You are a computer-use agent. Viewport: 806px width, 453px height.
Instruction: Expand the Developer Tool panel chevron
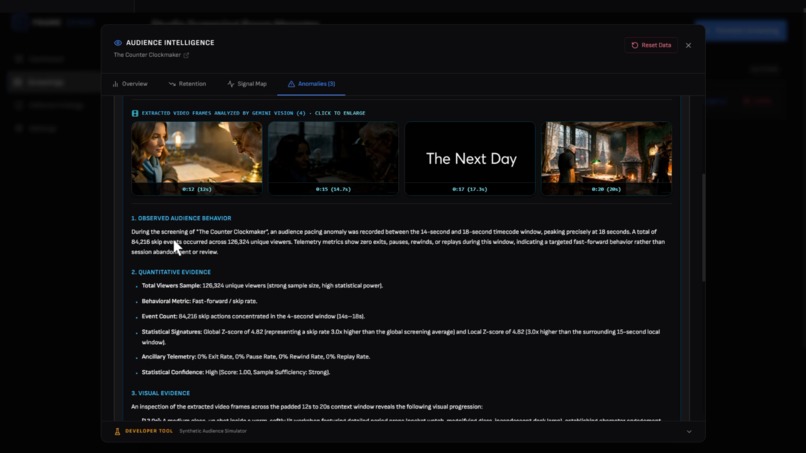pyautogui.click(x=689, y=431)
